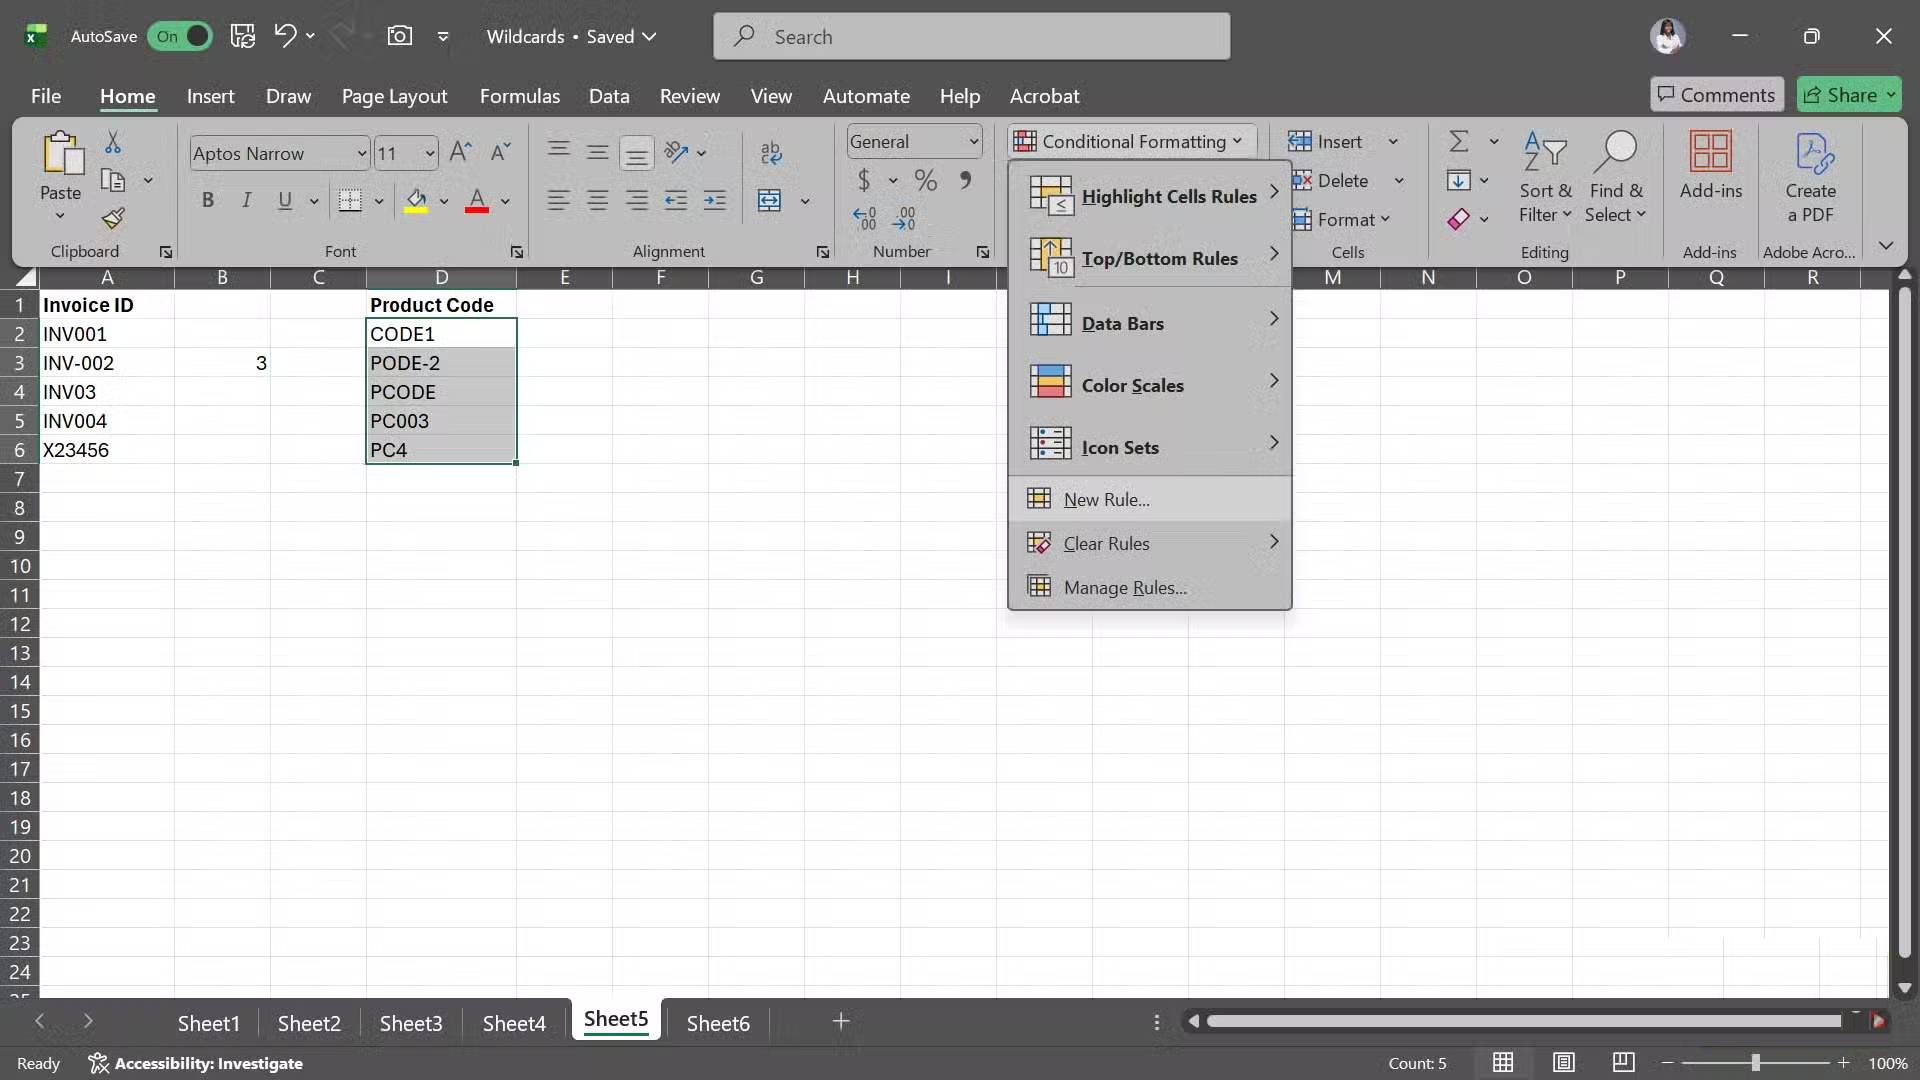Open the AutoSum function

click(1461, 141)
